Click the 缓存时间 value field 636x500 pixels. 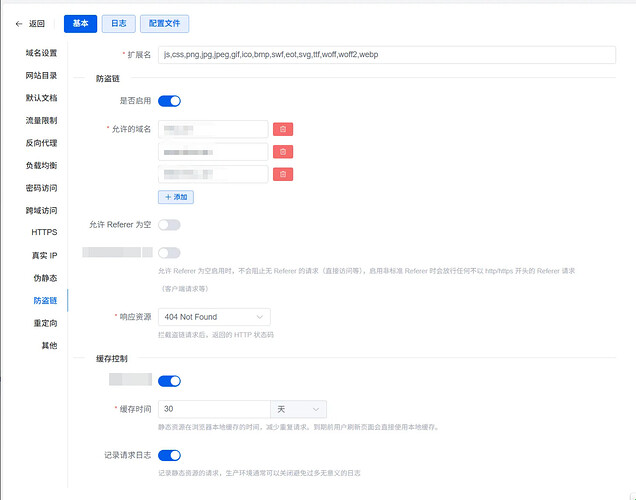coord(214,409)
